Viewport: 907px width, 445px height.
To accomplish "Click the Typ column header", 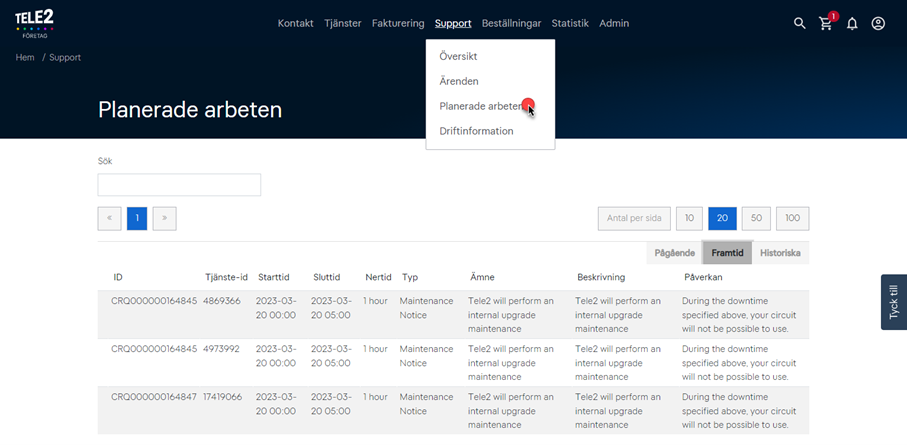I will [410, 278].
